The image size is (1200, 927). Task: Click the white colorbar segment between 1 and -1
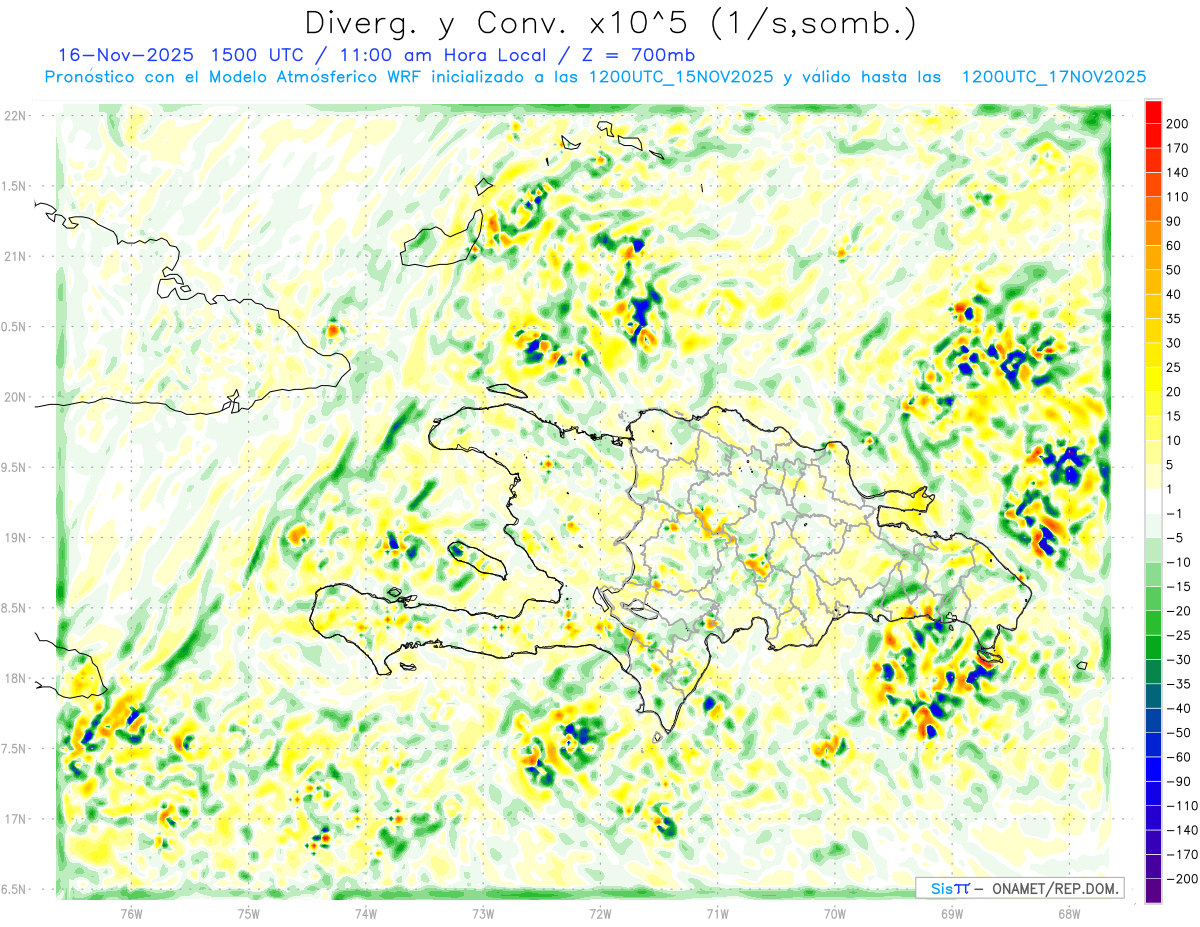click(x=1153, y=502)
